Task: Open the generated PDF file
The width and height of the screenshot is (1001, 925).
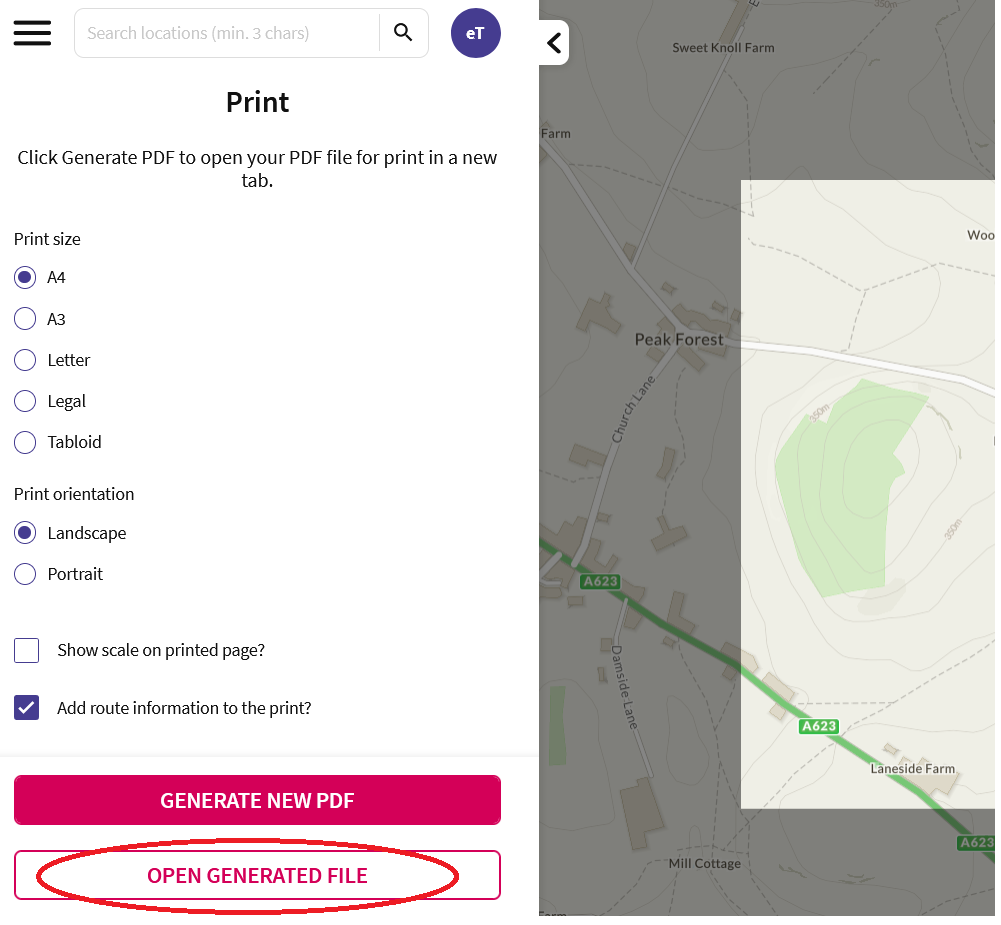Action: (257, 874)
